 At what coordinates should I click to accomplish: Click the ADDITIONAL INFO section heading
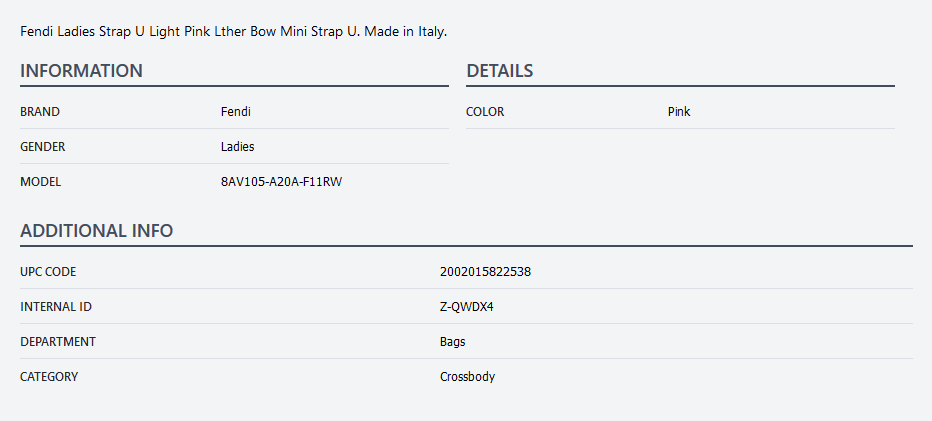pos(96,231)
